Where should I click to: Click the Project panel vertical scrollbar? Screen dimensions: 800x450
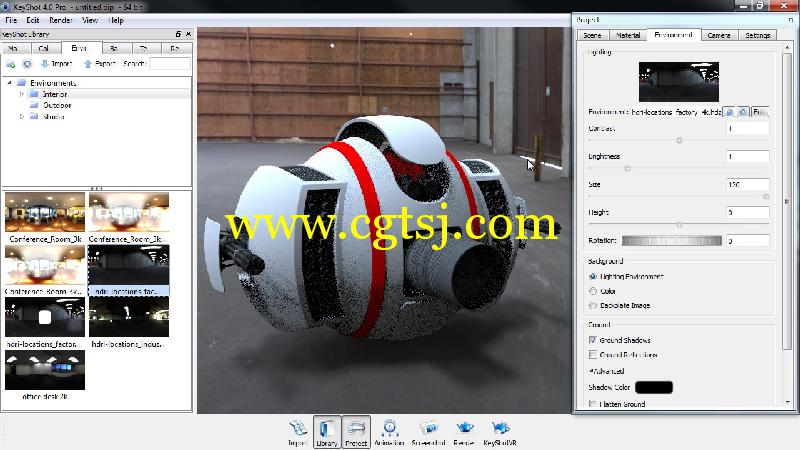[788, 201]
